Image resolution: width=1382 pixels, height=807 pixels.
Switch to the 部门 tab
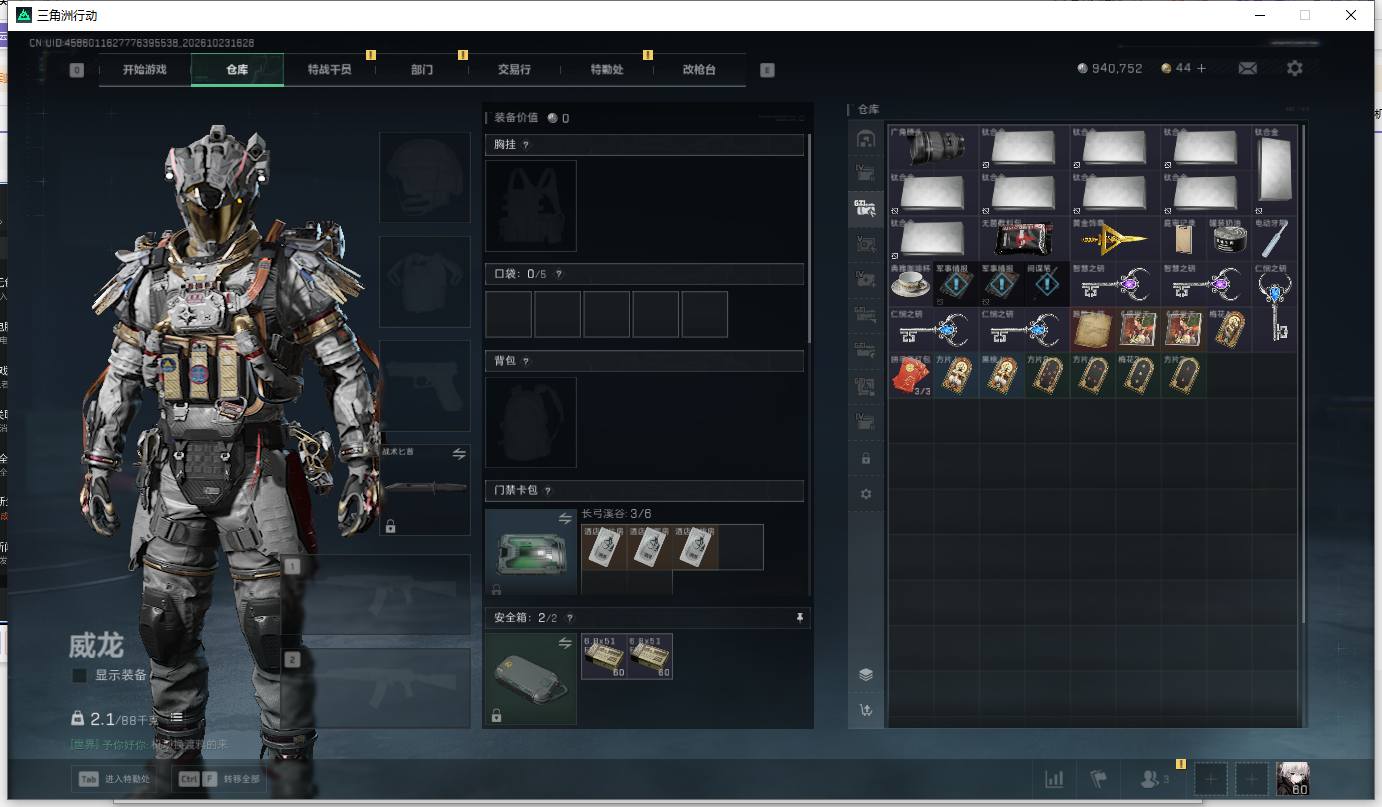[x=422, y=70]
